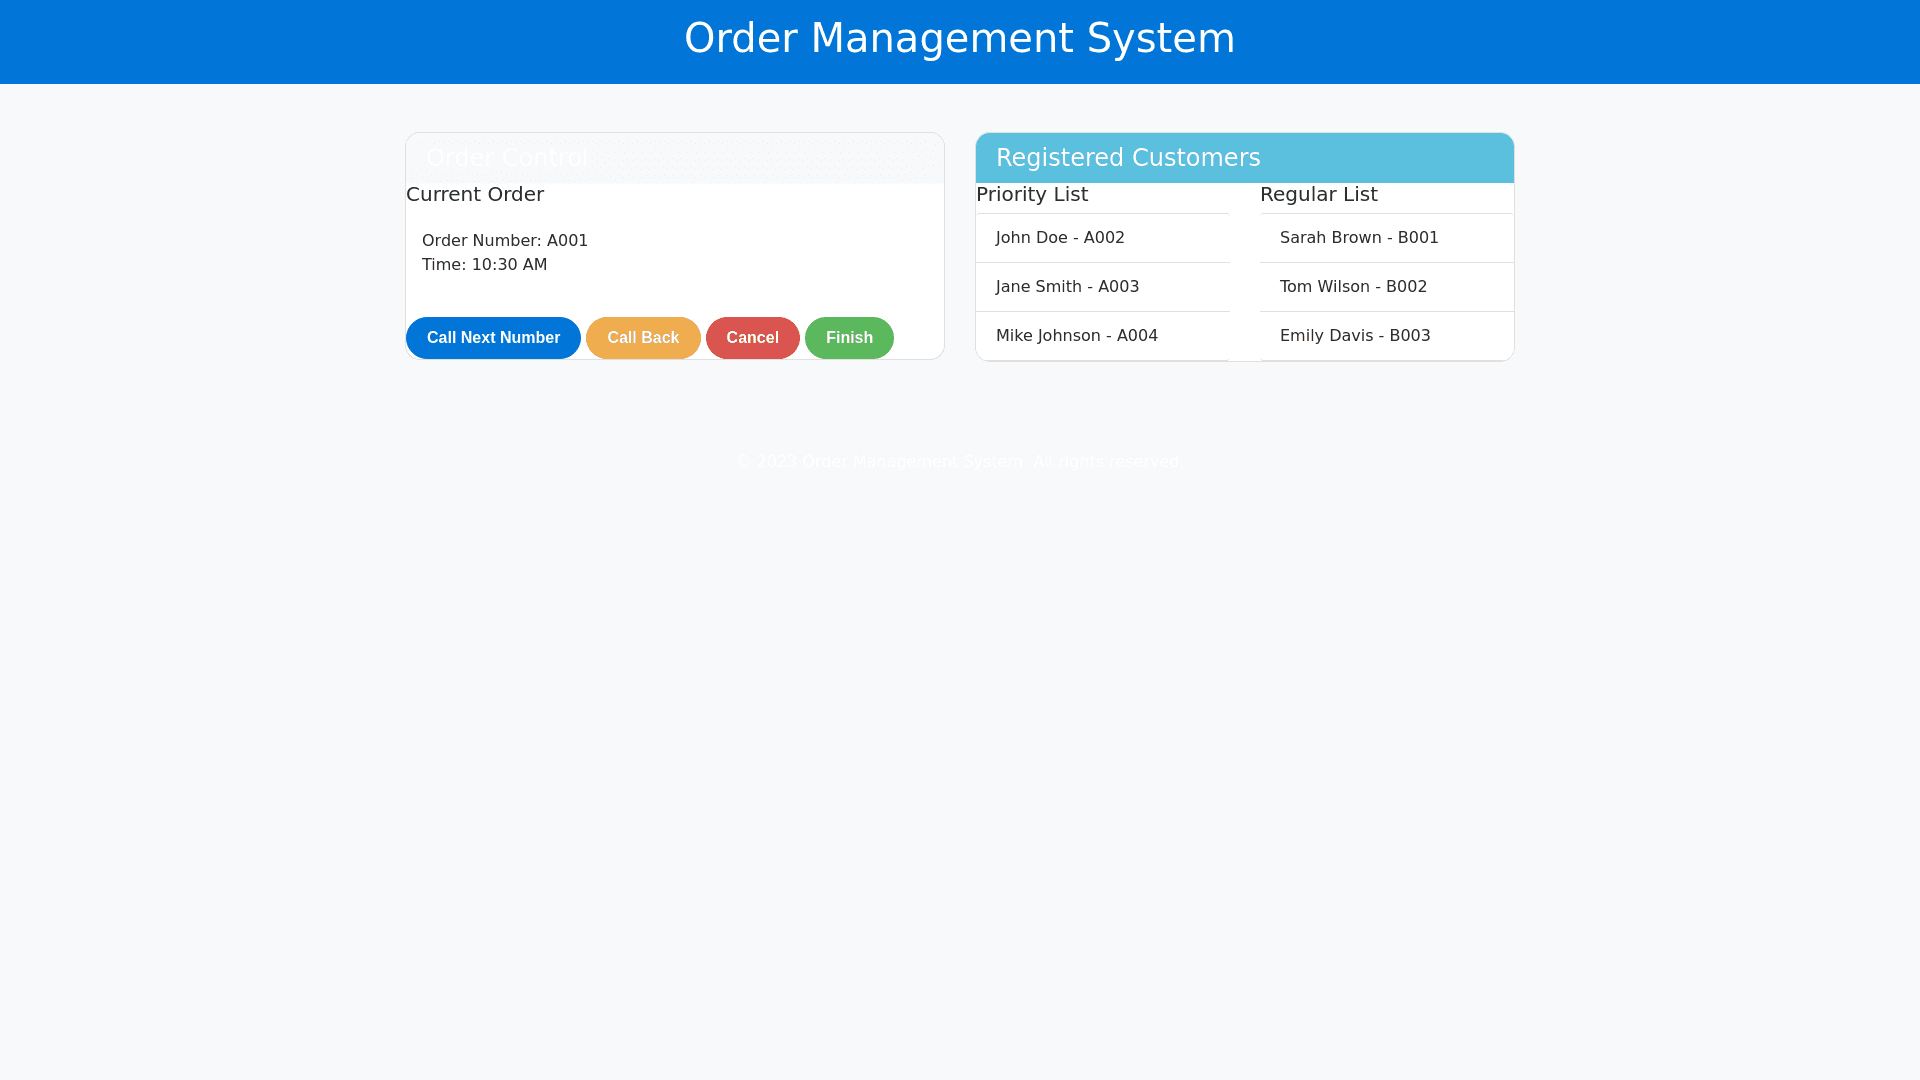Select John Doe - A002 entry
This screenshot has height=1080, width=1920.
pyautogui.click(x=1060, y=238)
